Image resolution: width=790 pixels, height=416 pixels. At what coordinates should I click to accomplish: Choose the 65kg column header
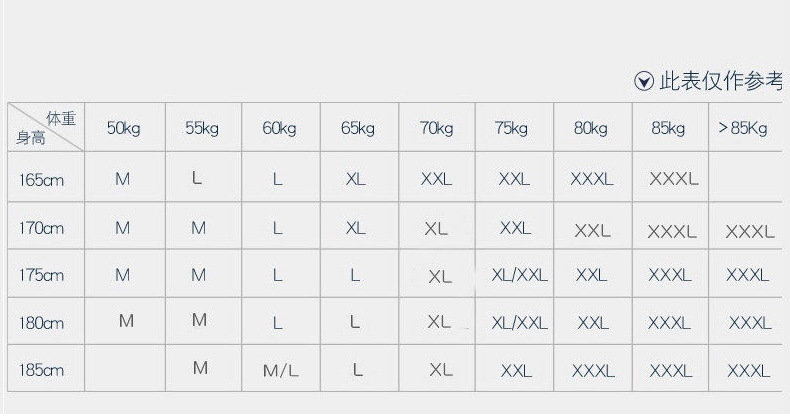click(x=357, y=128)
